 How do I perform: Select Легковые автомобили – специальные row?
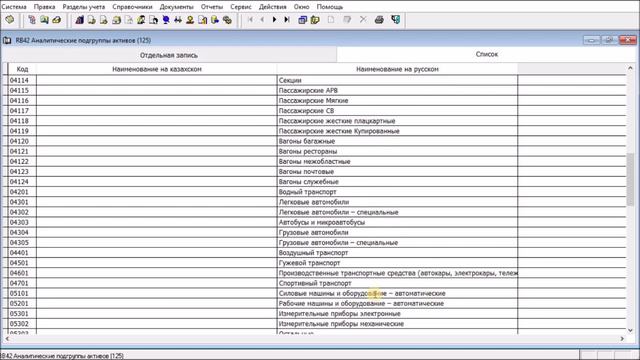(x=314, y=212)
